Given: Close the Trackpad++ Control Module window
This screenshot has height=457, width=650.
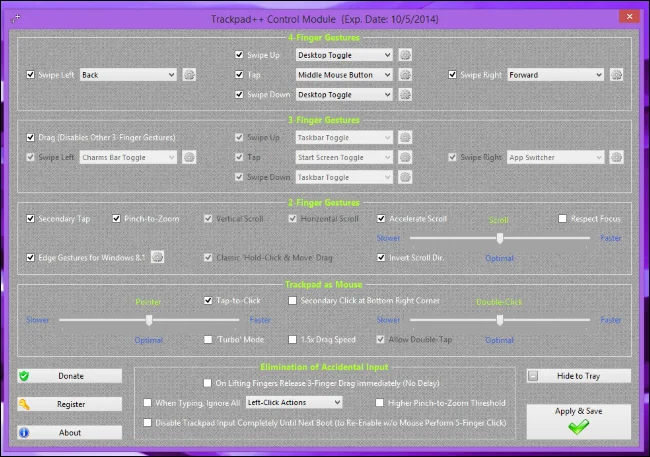Looking at the screenshot, I should coord(629,16).
